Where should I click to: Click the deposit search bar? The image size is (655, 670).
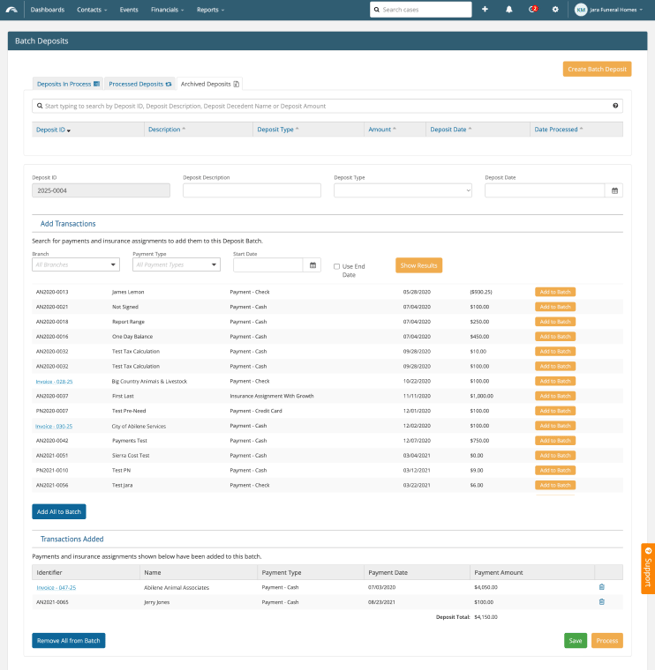[327, 106]
